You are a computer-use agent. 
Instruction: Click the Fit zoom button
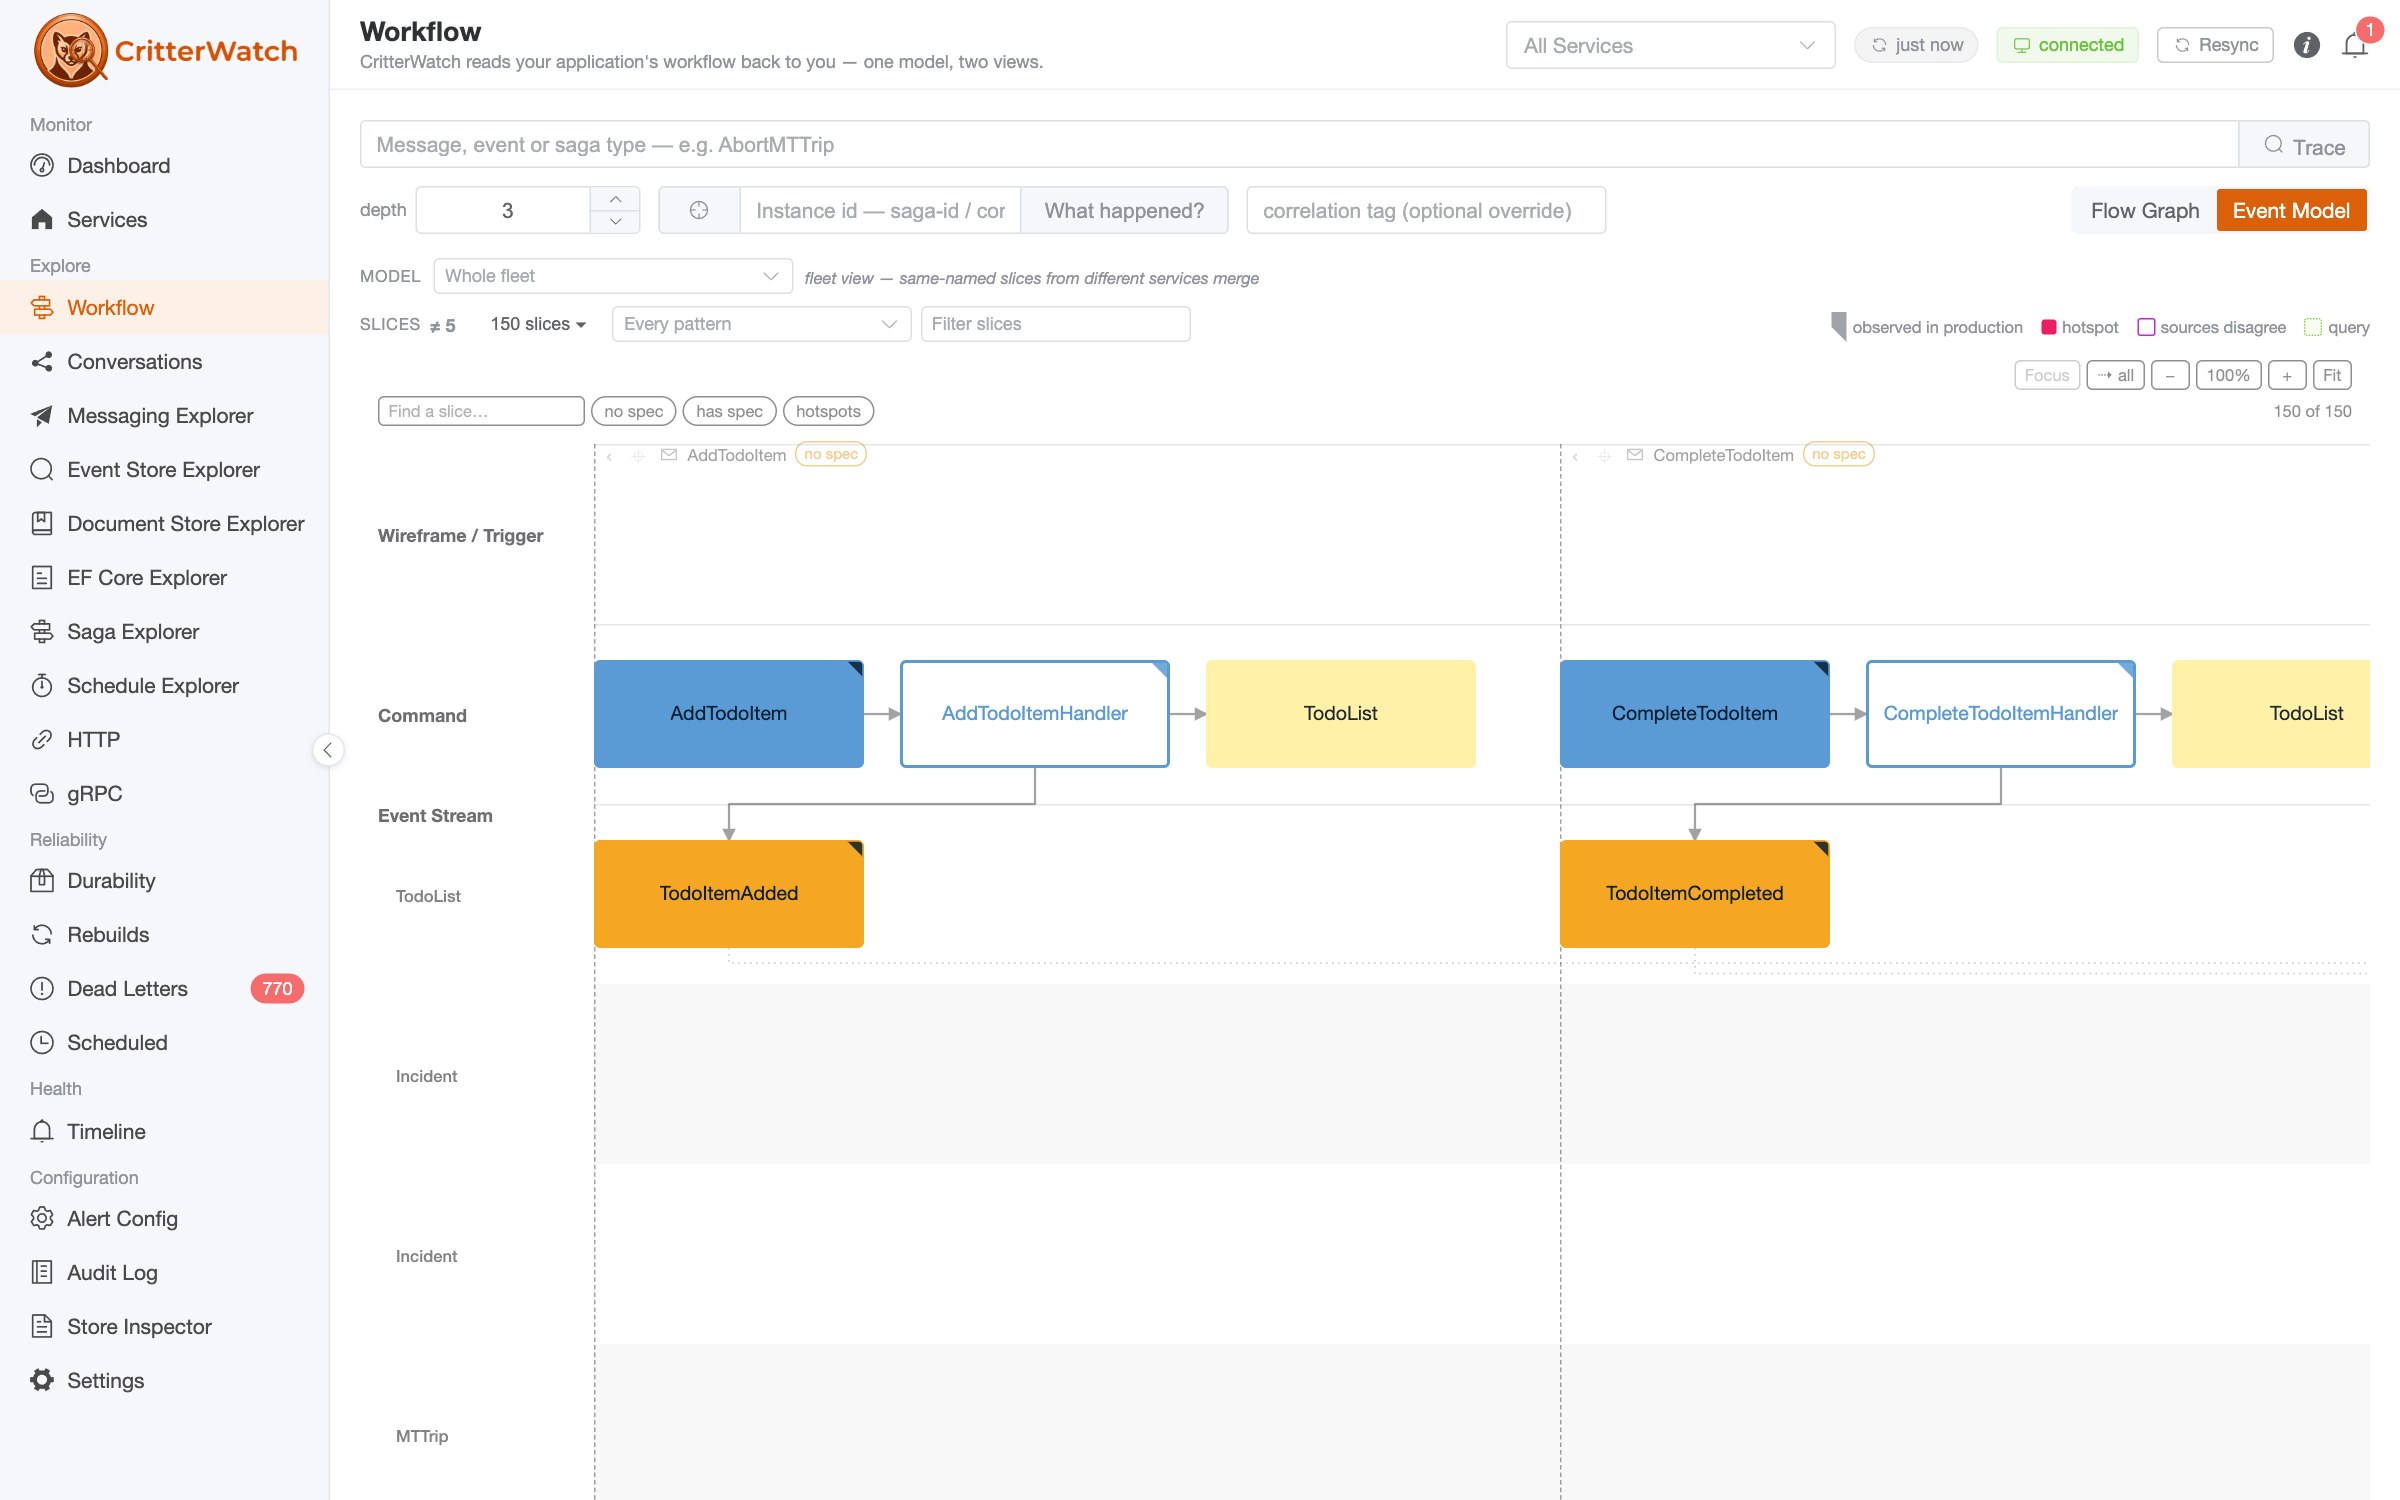(x=2332, y=376)
